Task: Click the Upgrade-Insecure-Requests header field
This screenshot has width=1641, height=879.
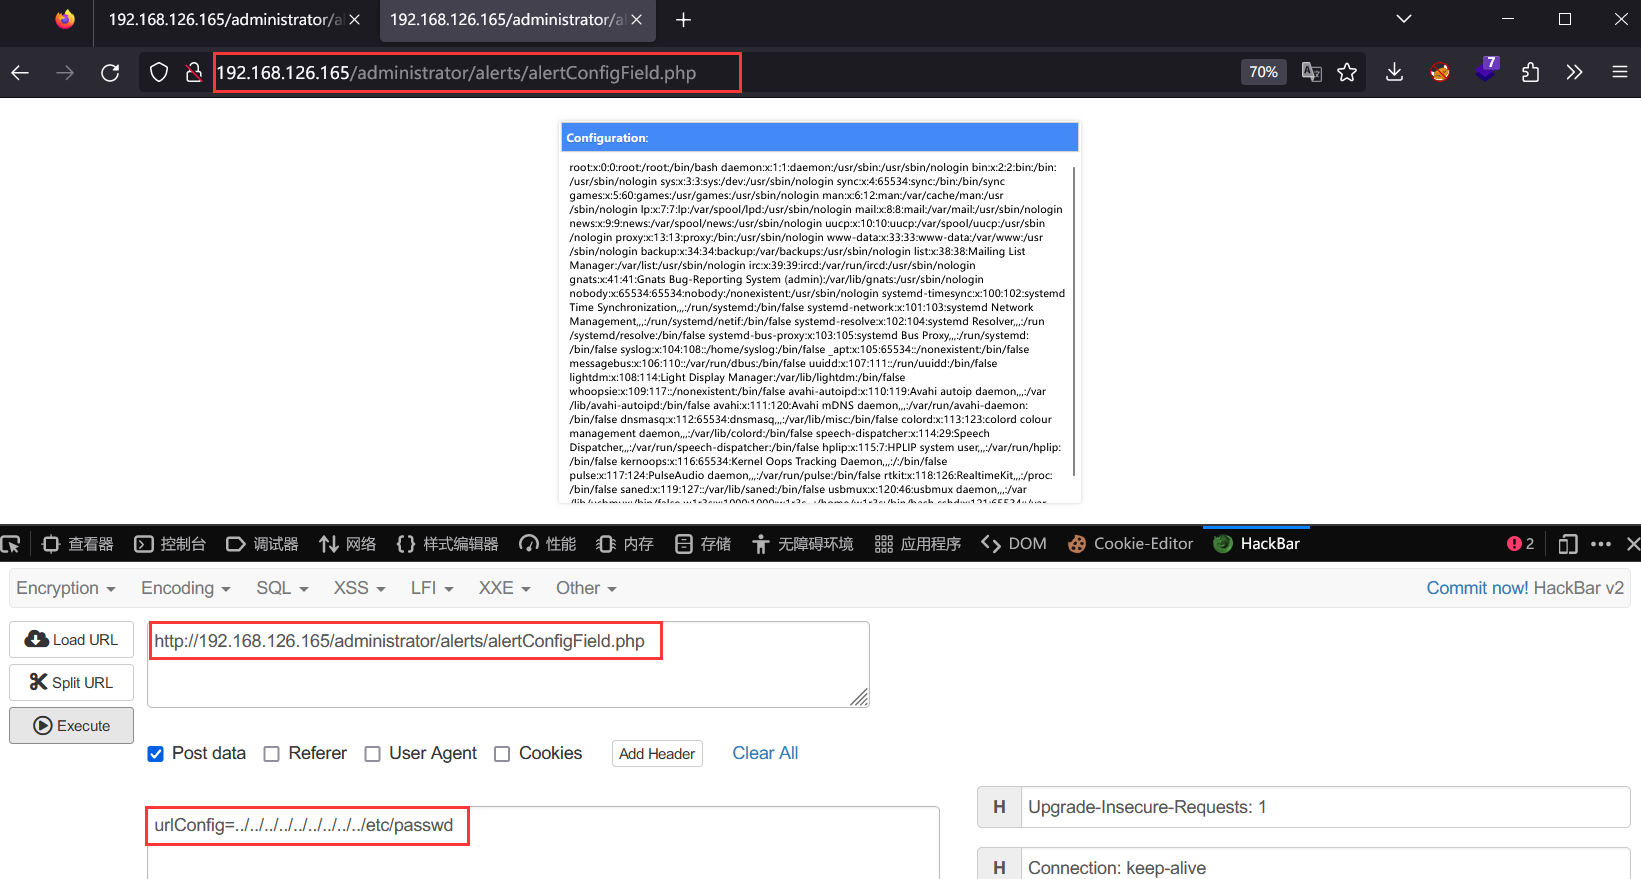Action: (x=1325, y=807)
